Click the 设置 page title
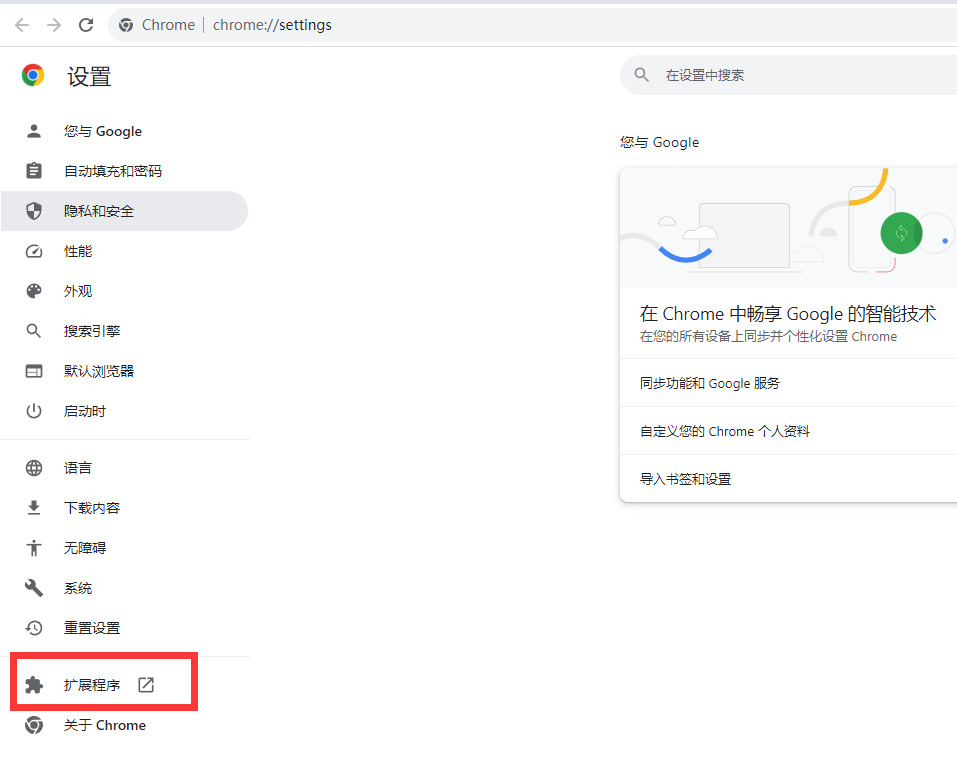Image resolution: width=957 pixels, height=766 pixels. point(89,77)
